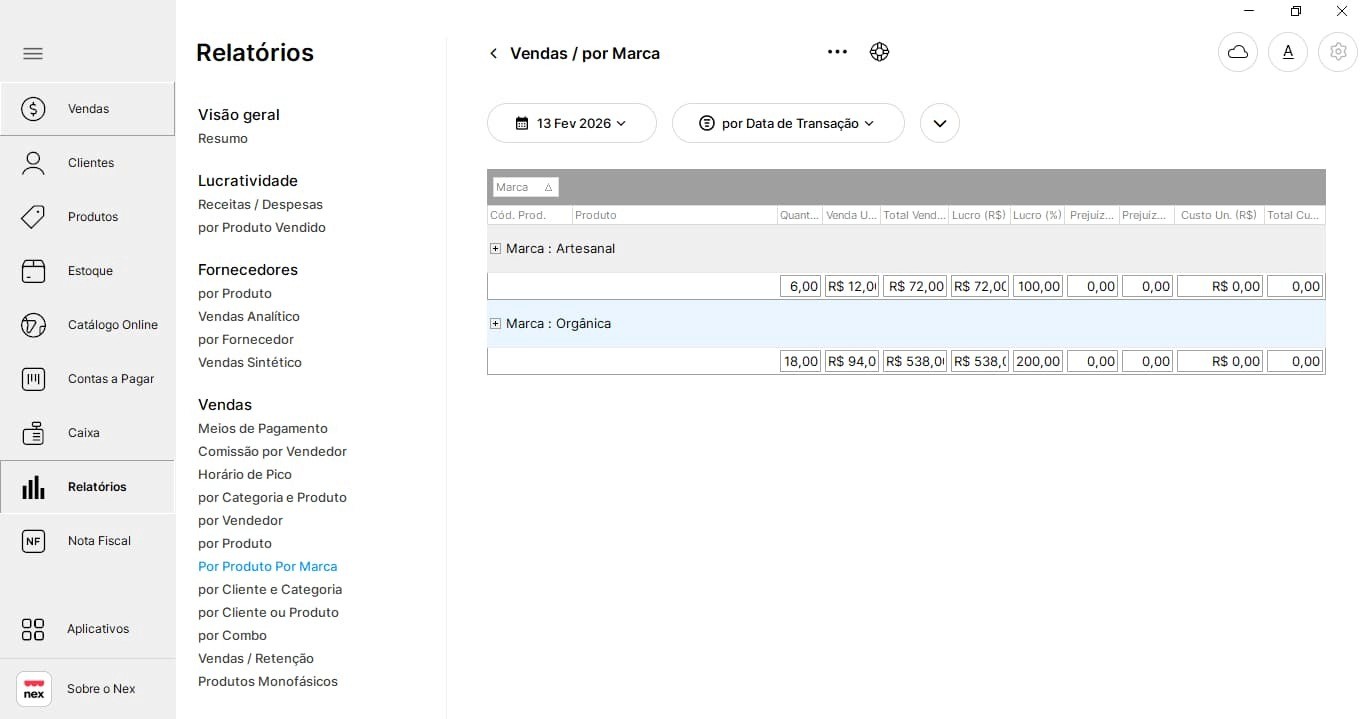Expand the Marca : Orgânica group
The image size is (1365, 719).
pos(495,324)
